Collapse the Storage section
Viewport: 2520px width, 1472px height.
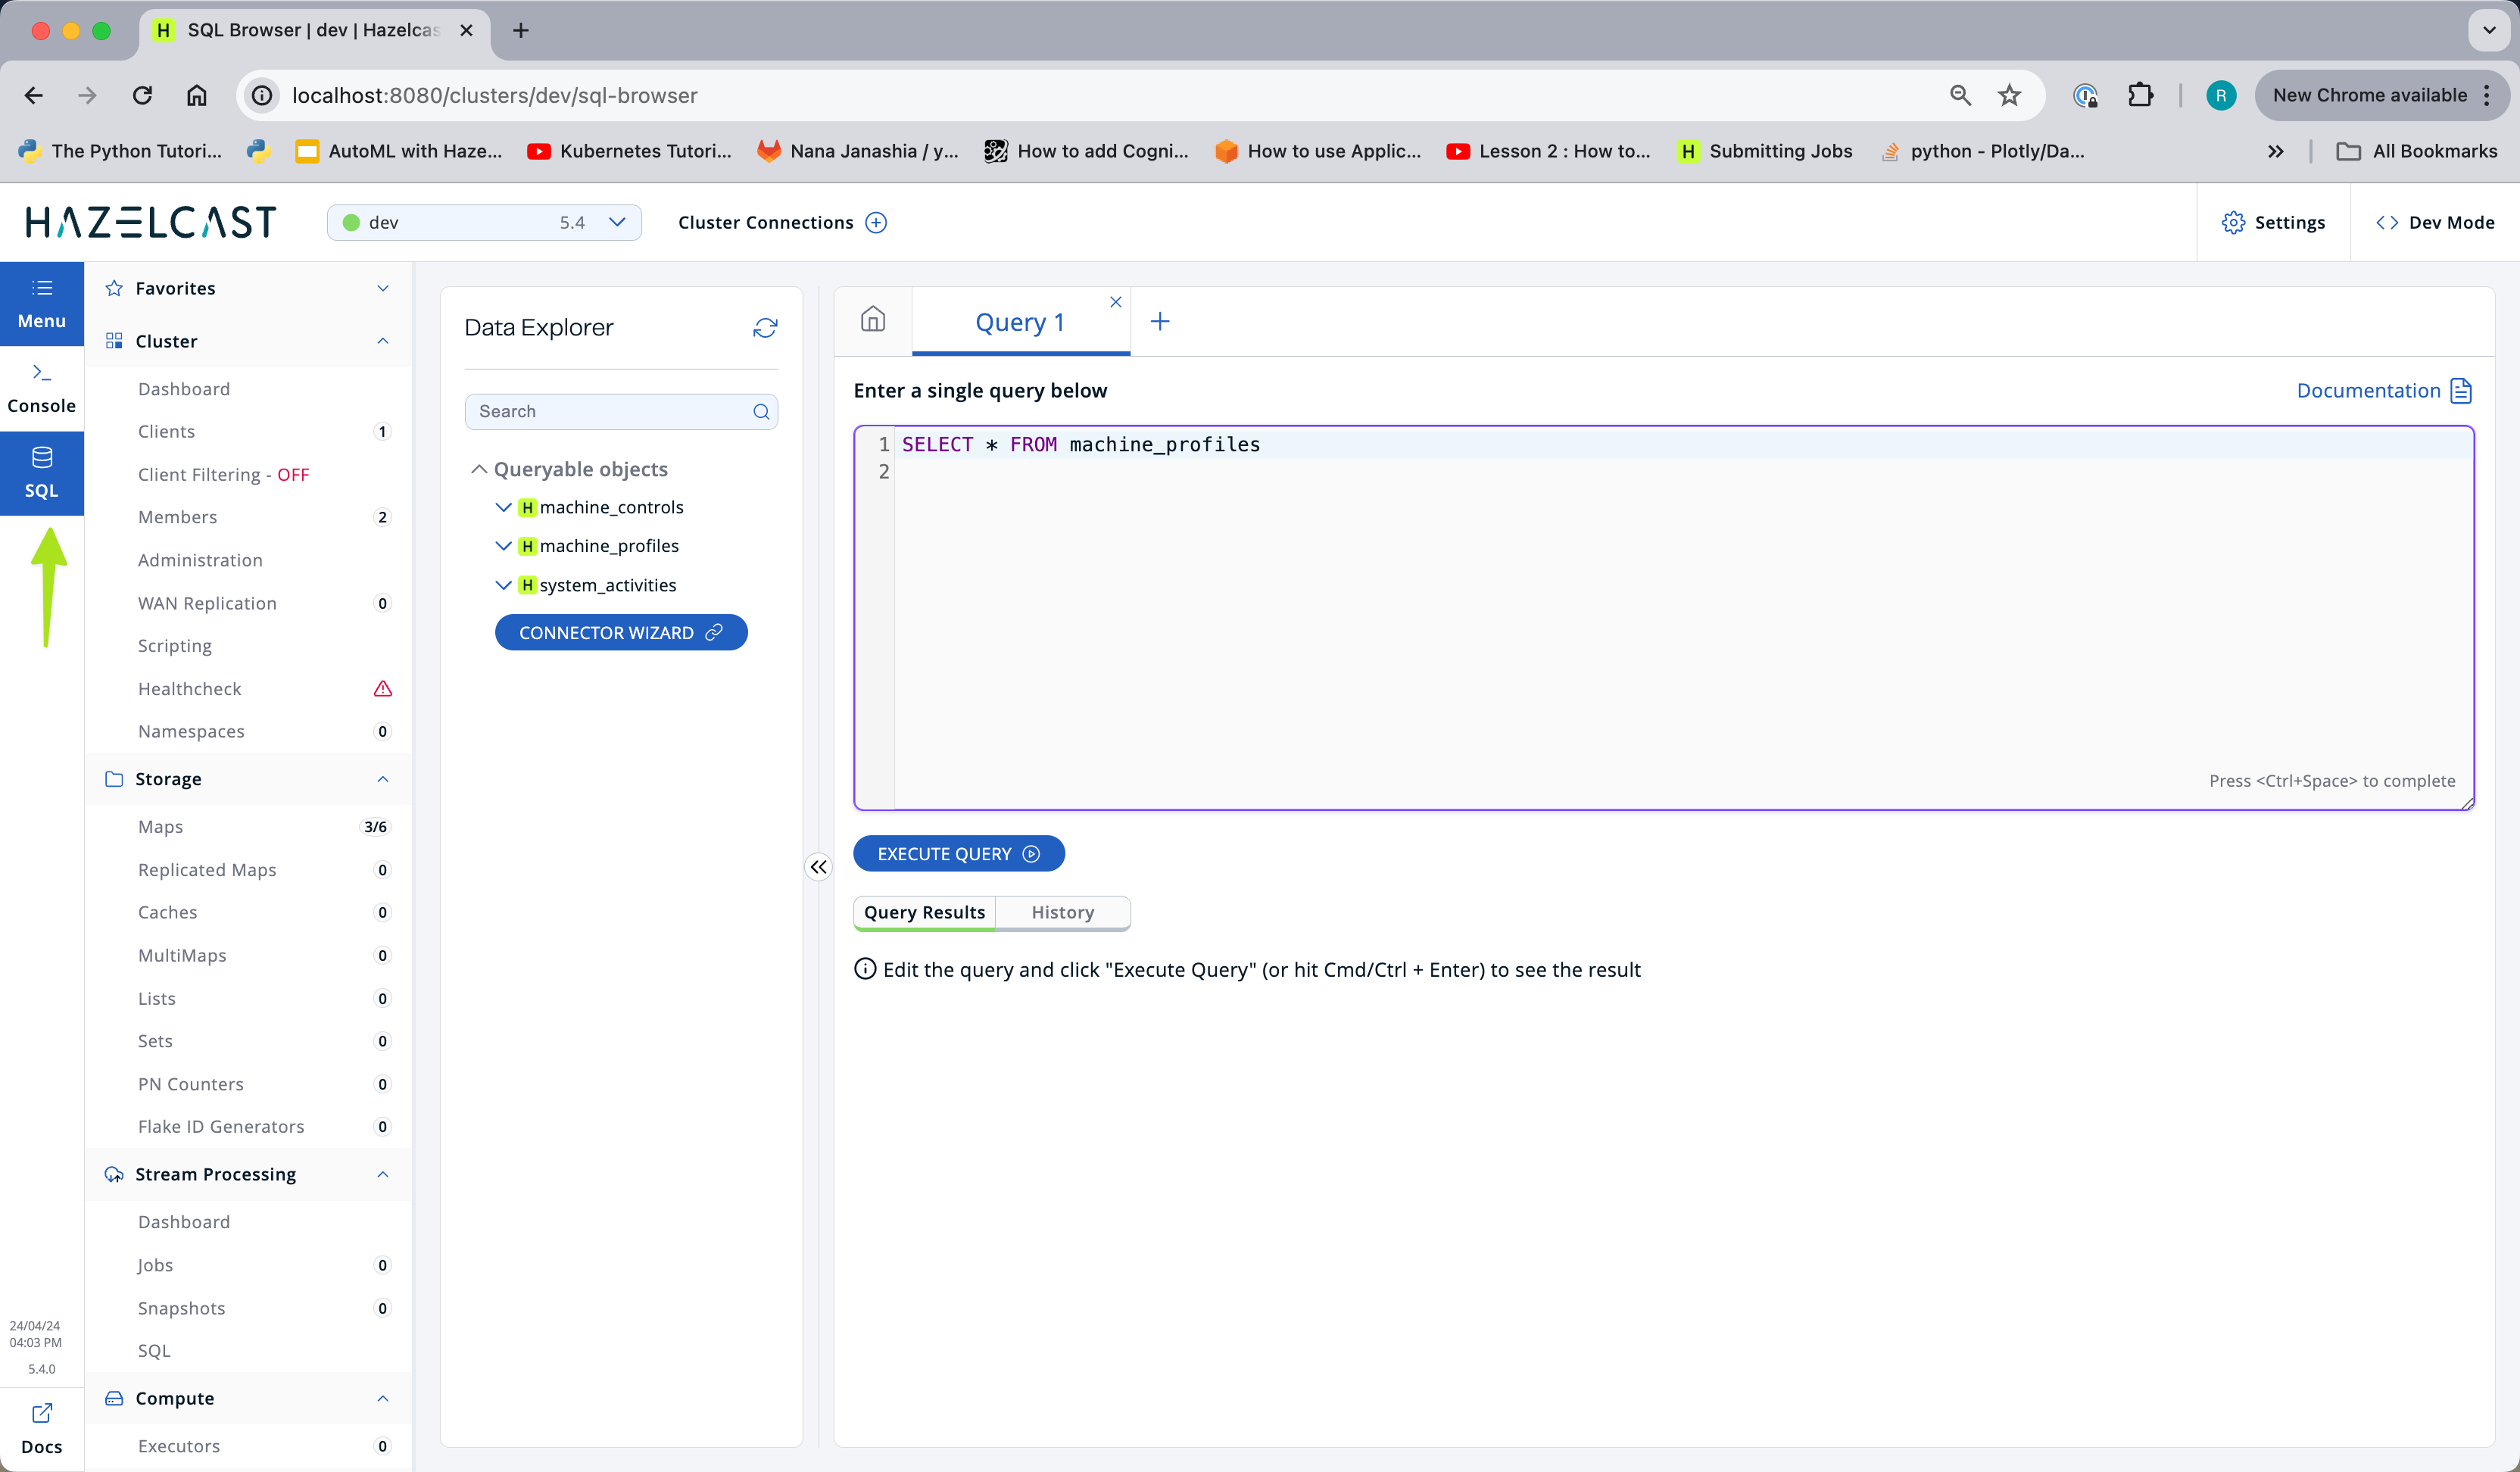tap(382, 779)
